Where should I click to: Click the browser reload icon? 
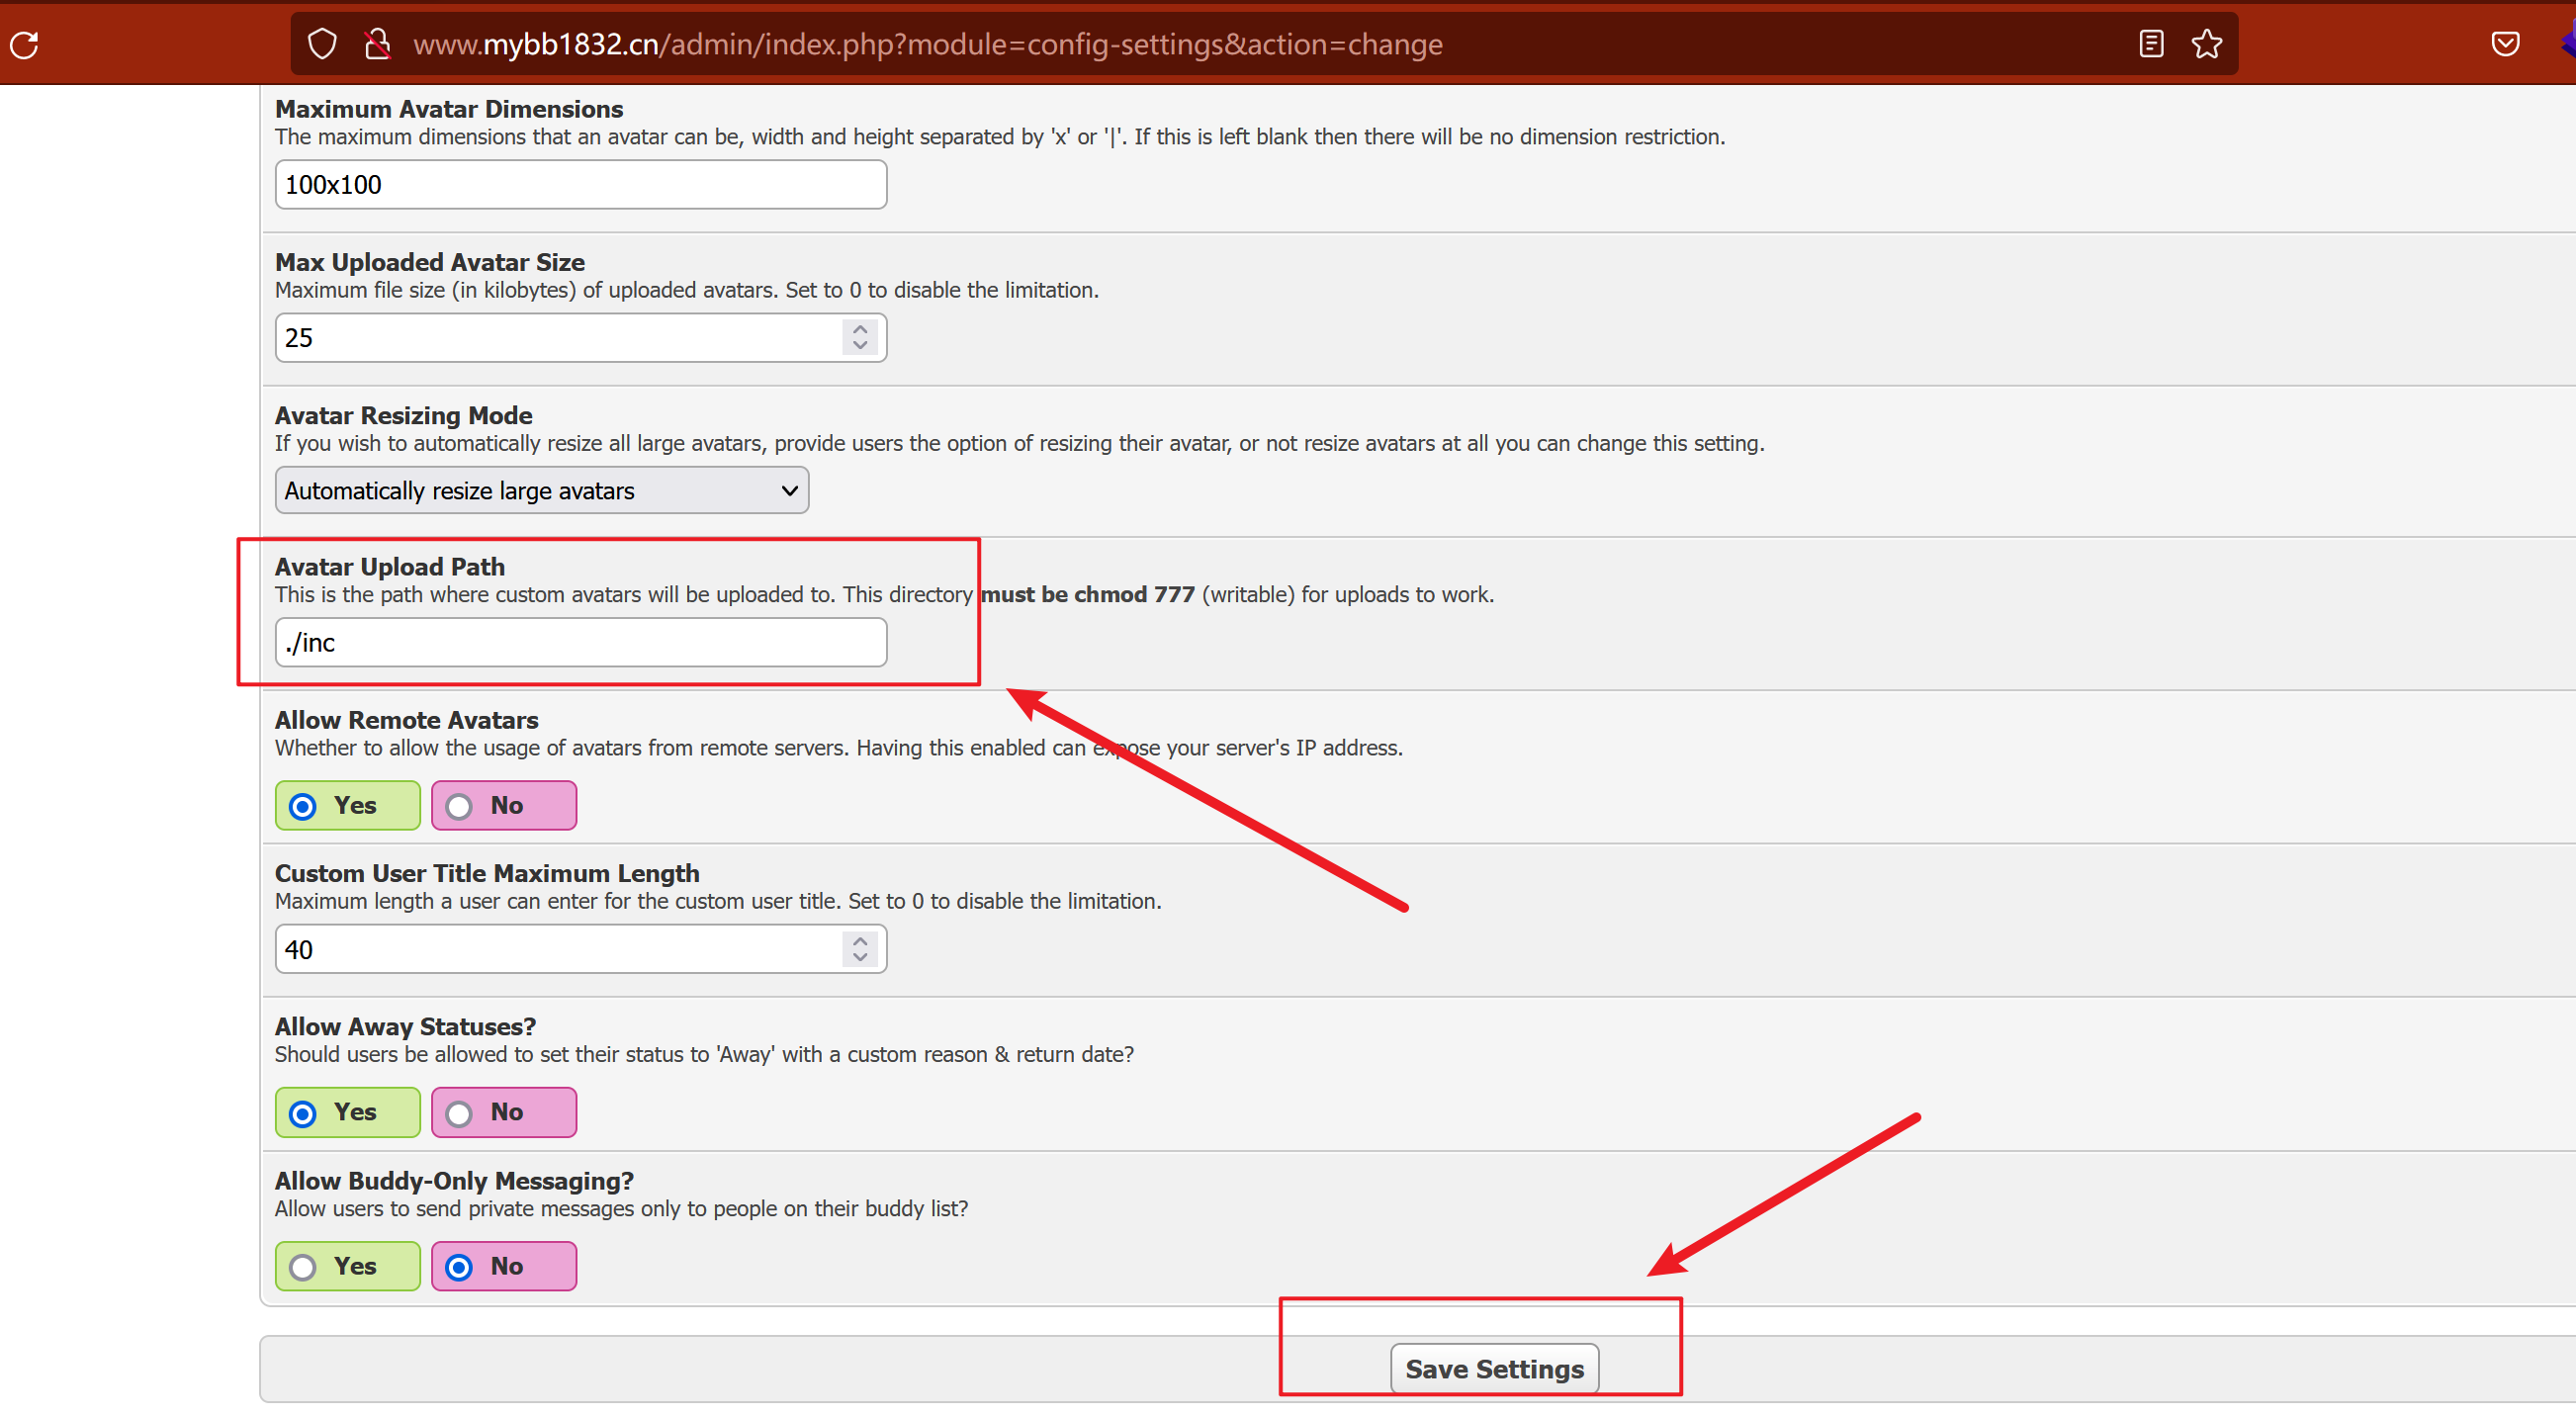coord(24,44)
